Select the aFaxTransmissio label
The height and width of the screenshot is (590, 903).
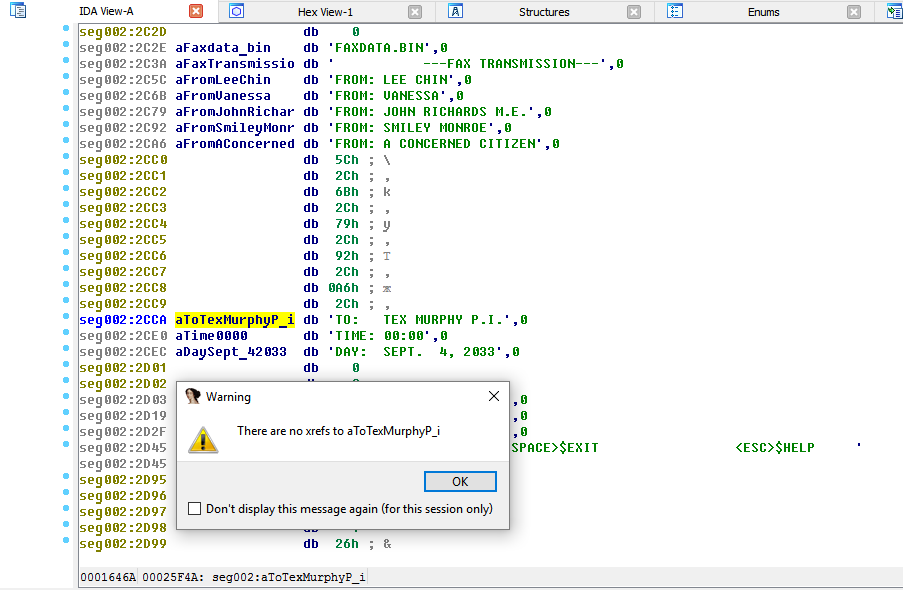point(234,64)
